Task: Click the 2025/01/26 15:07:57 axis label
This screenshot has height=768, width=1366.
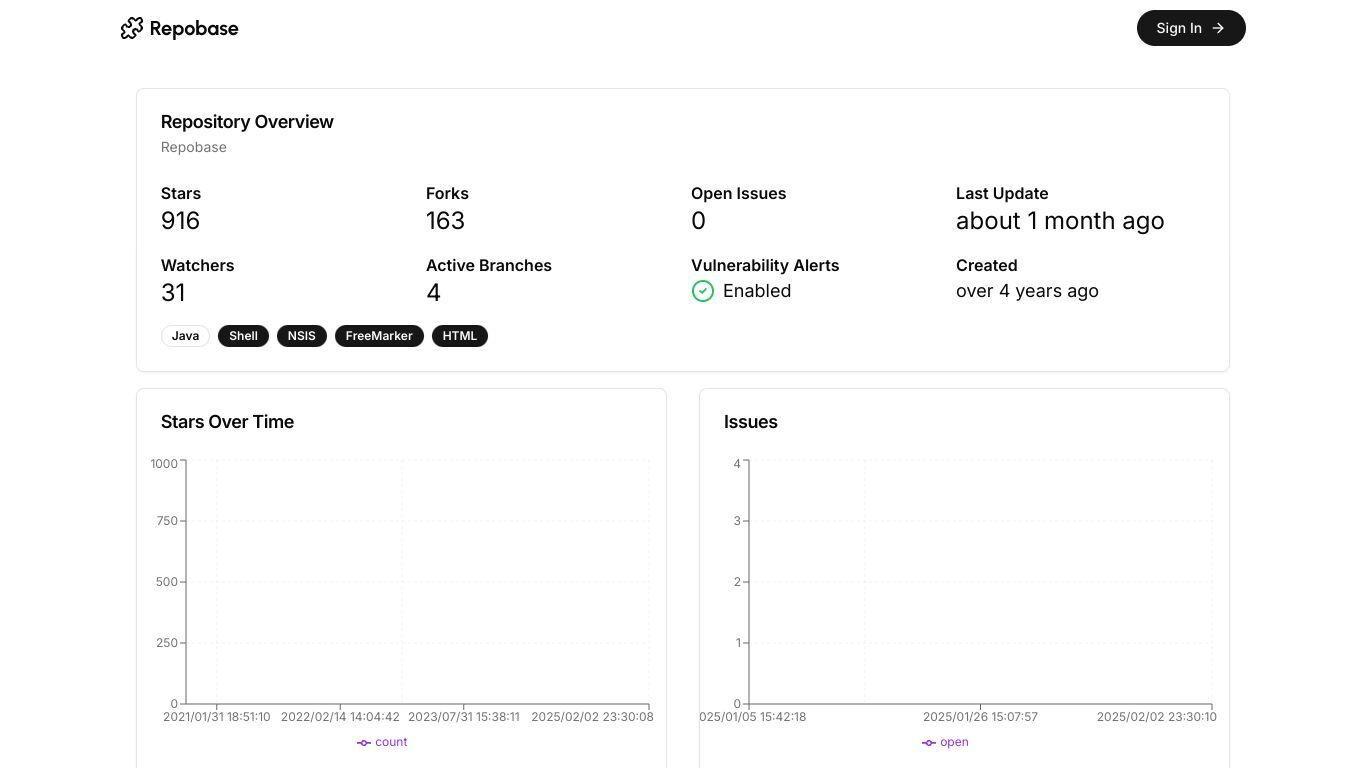Action: (x=980, y=717)
